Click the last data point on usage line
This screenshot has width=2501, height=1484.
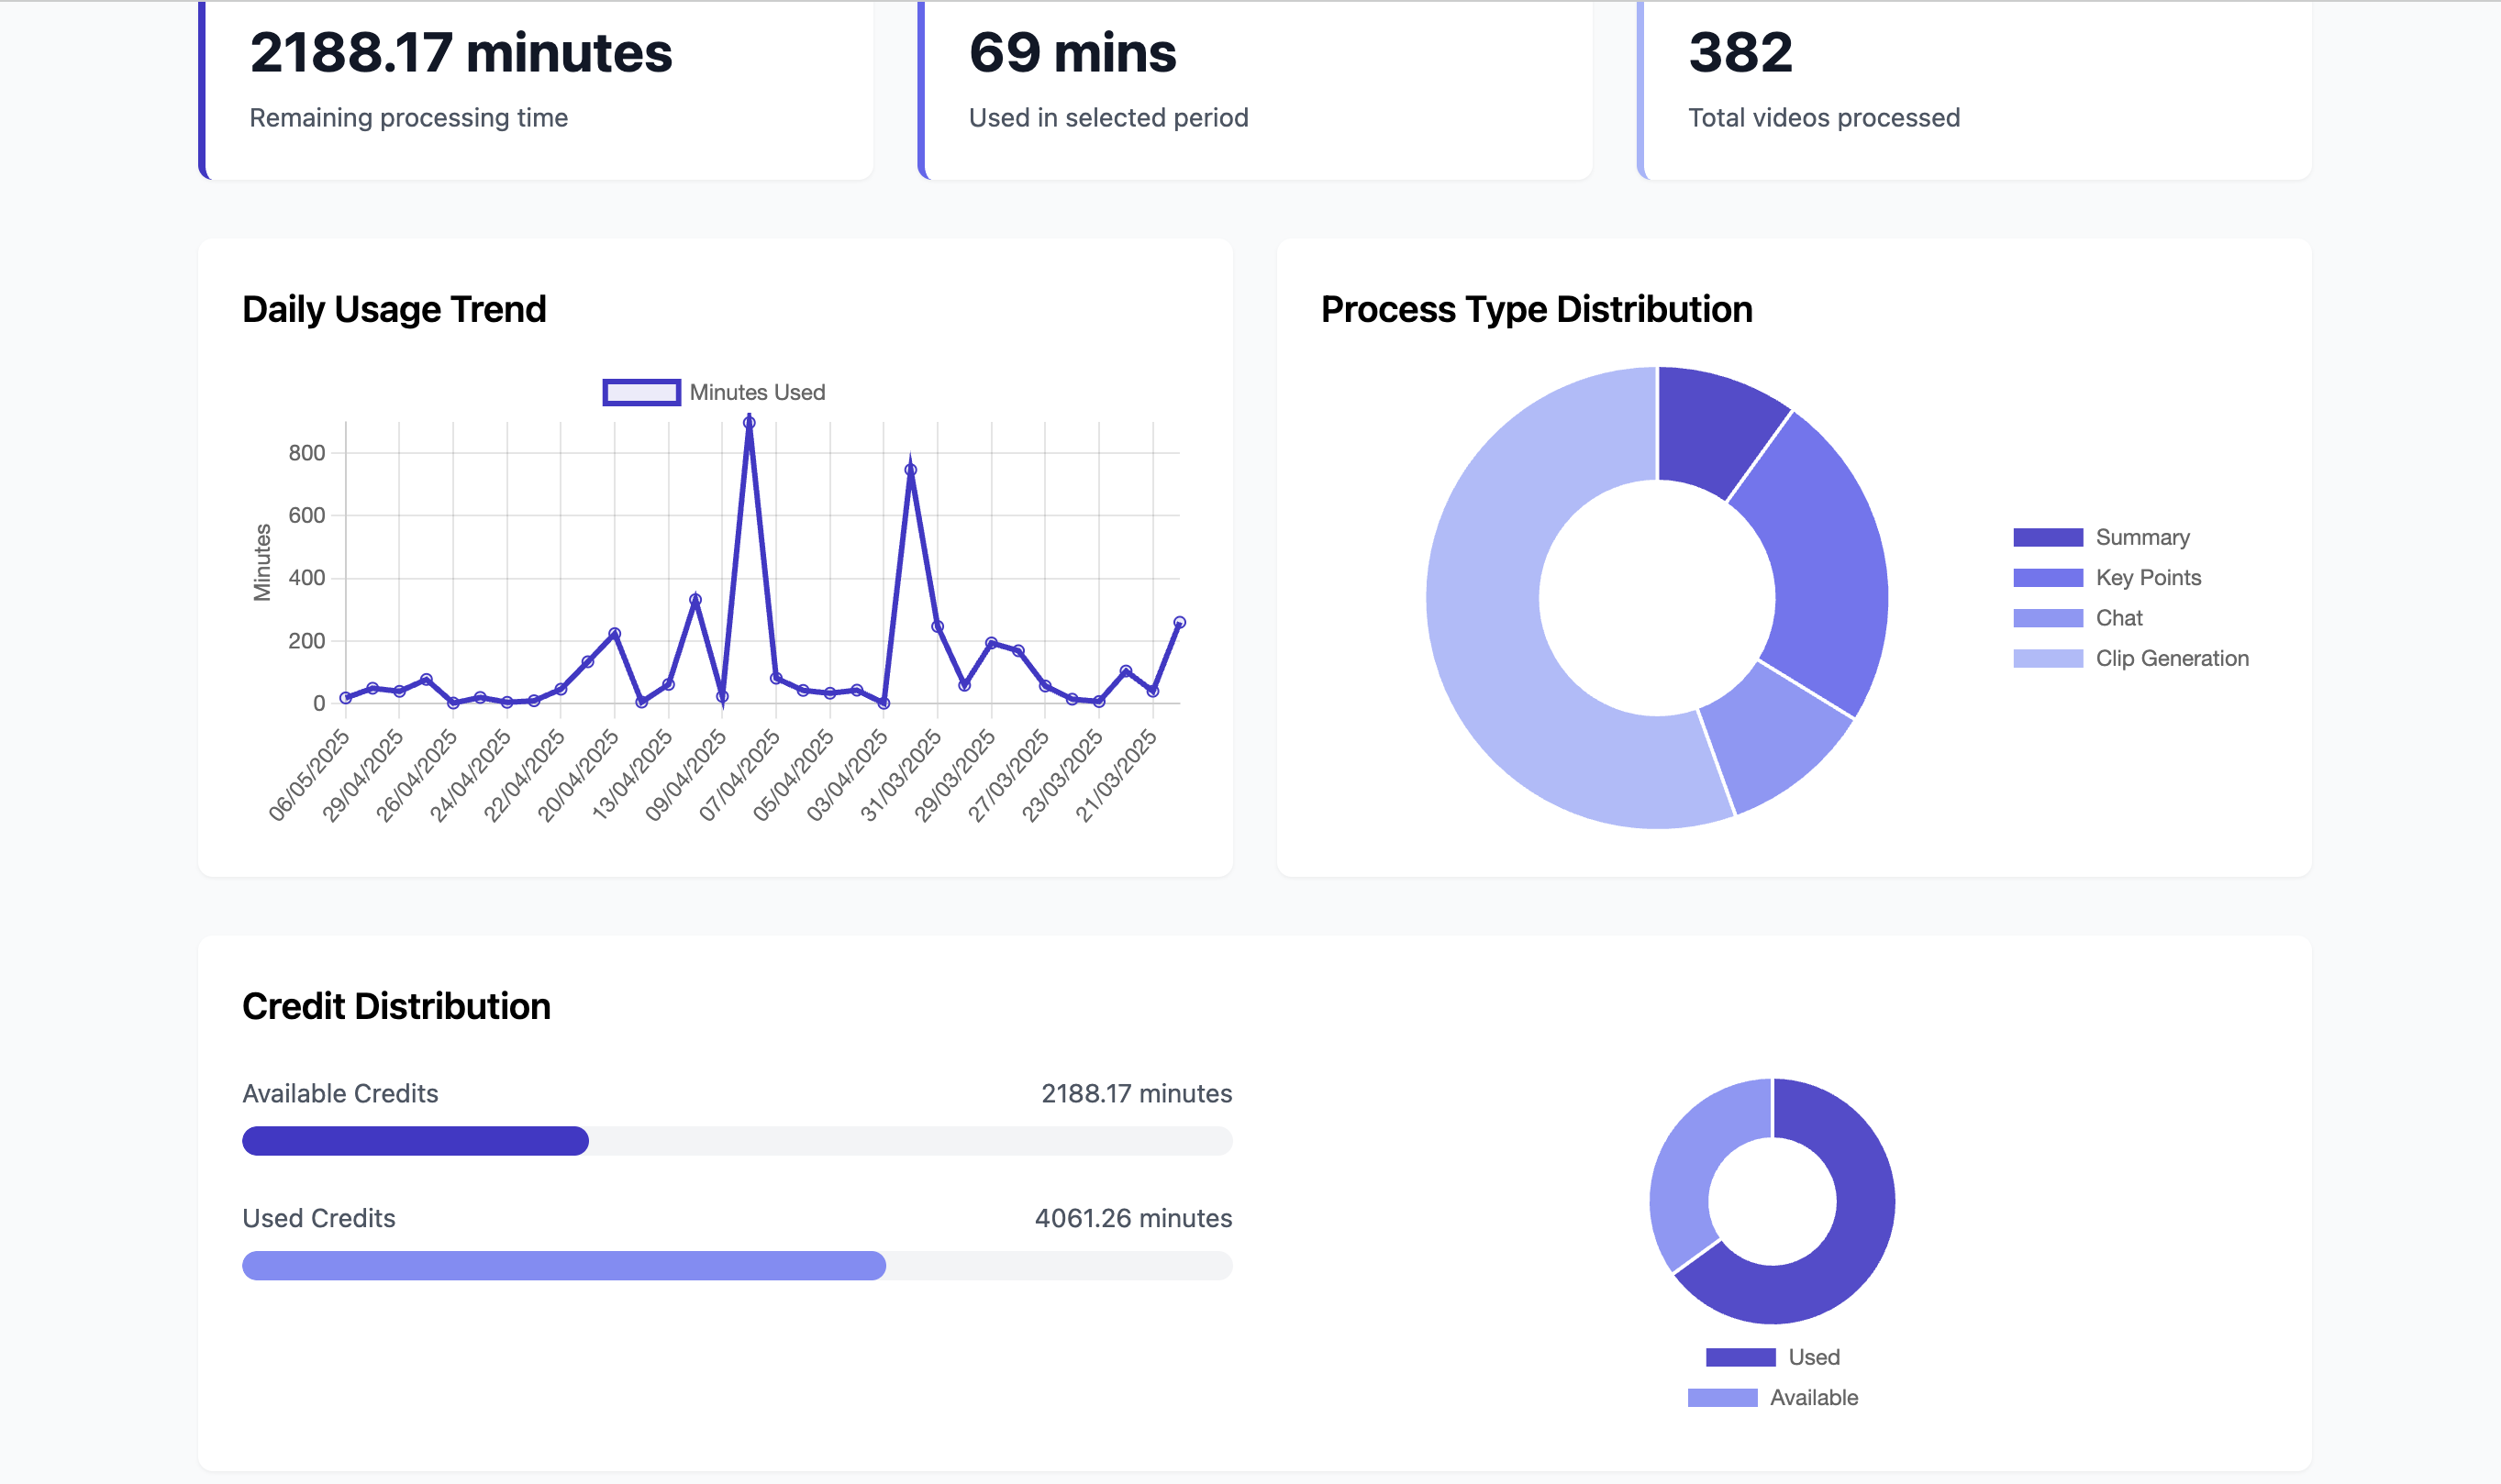[1179, 622]
